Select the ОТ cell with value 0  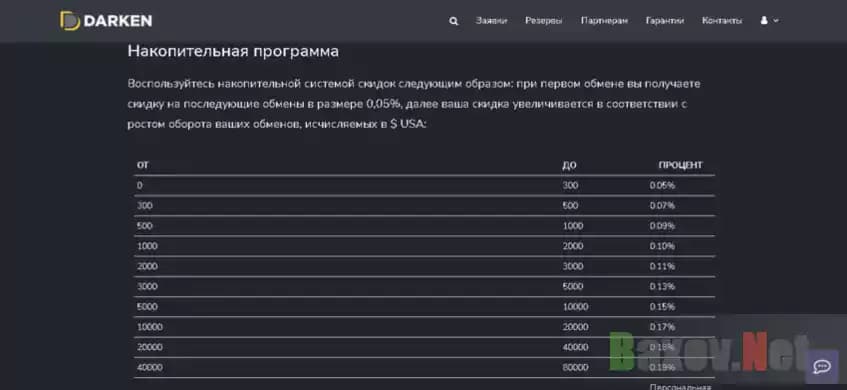pos(140,185)
